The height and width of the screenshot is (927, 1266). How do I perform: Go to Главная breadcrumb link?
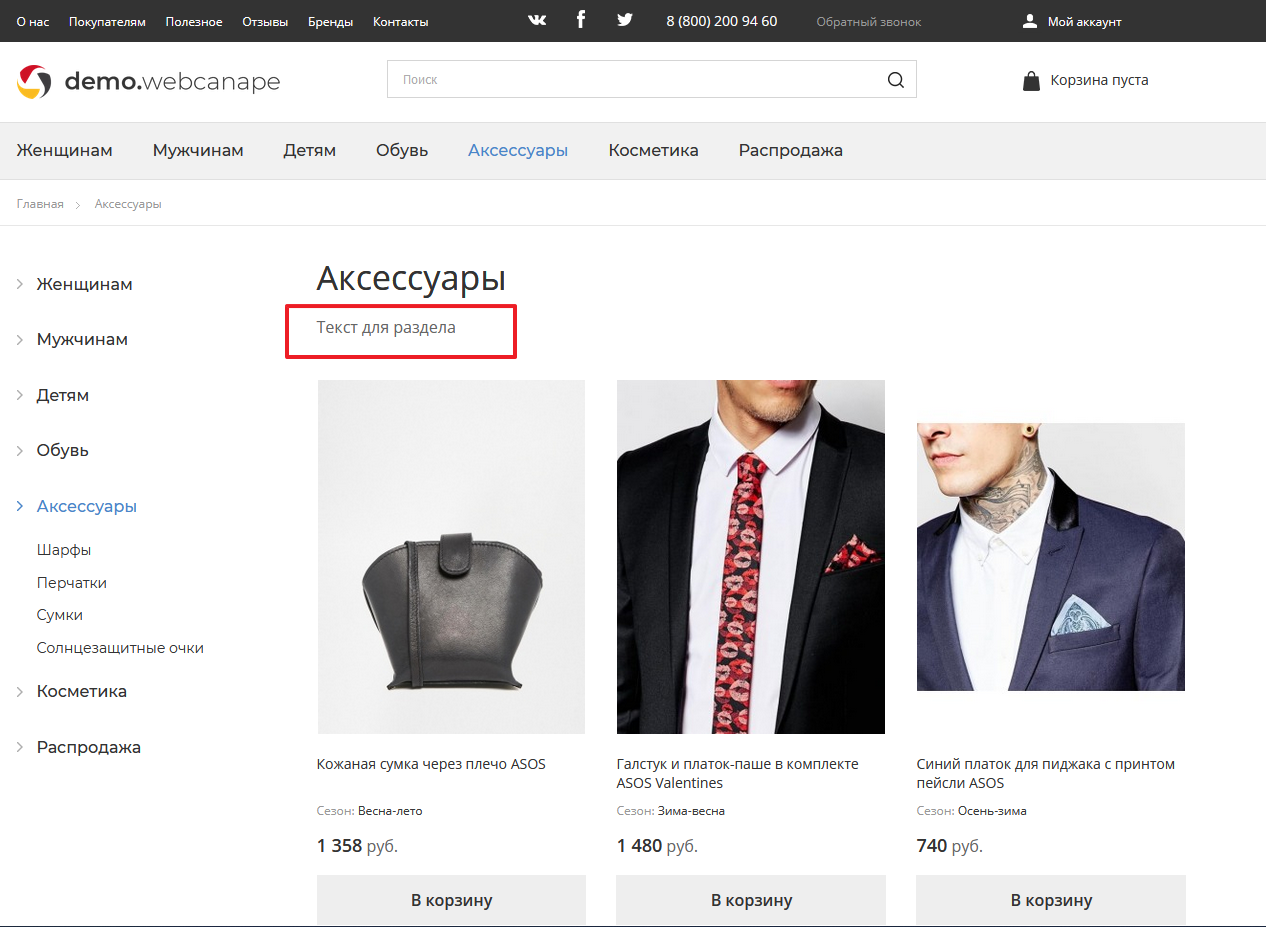pos(40,204)
